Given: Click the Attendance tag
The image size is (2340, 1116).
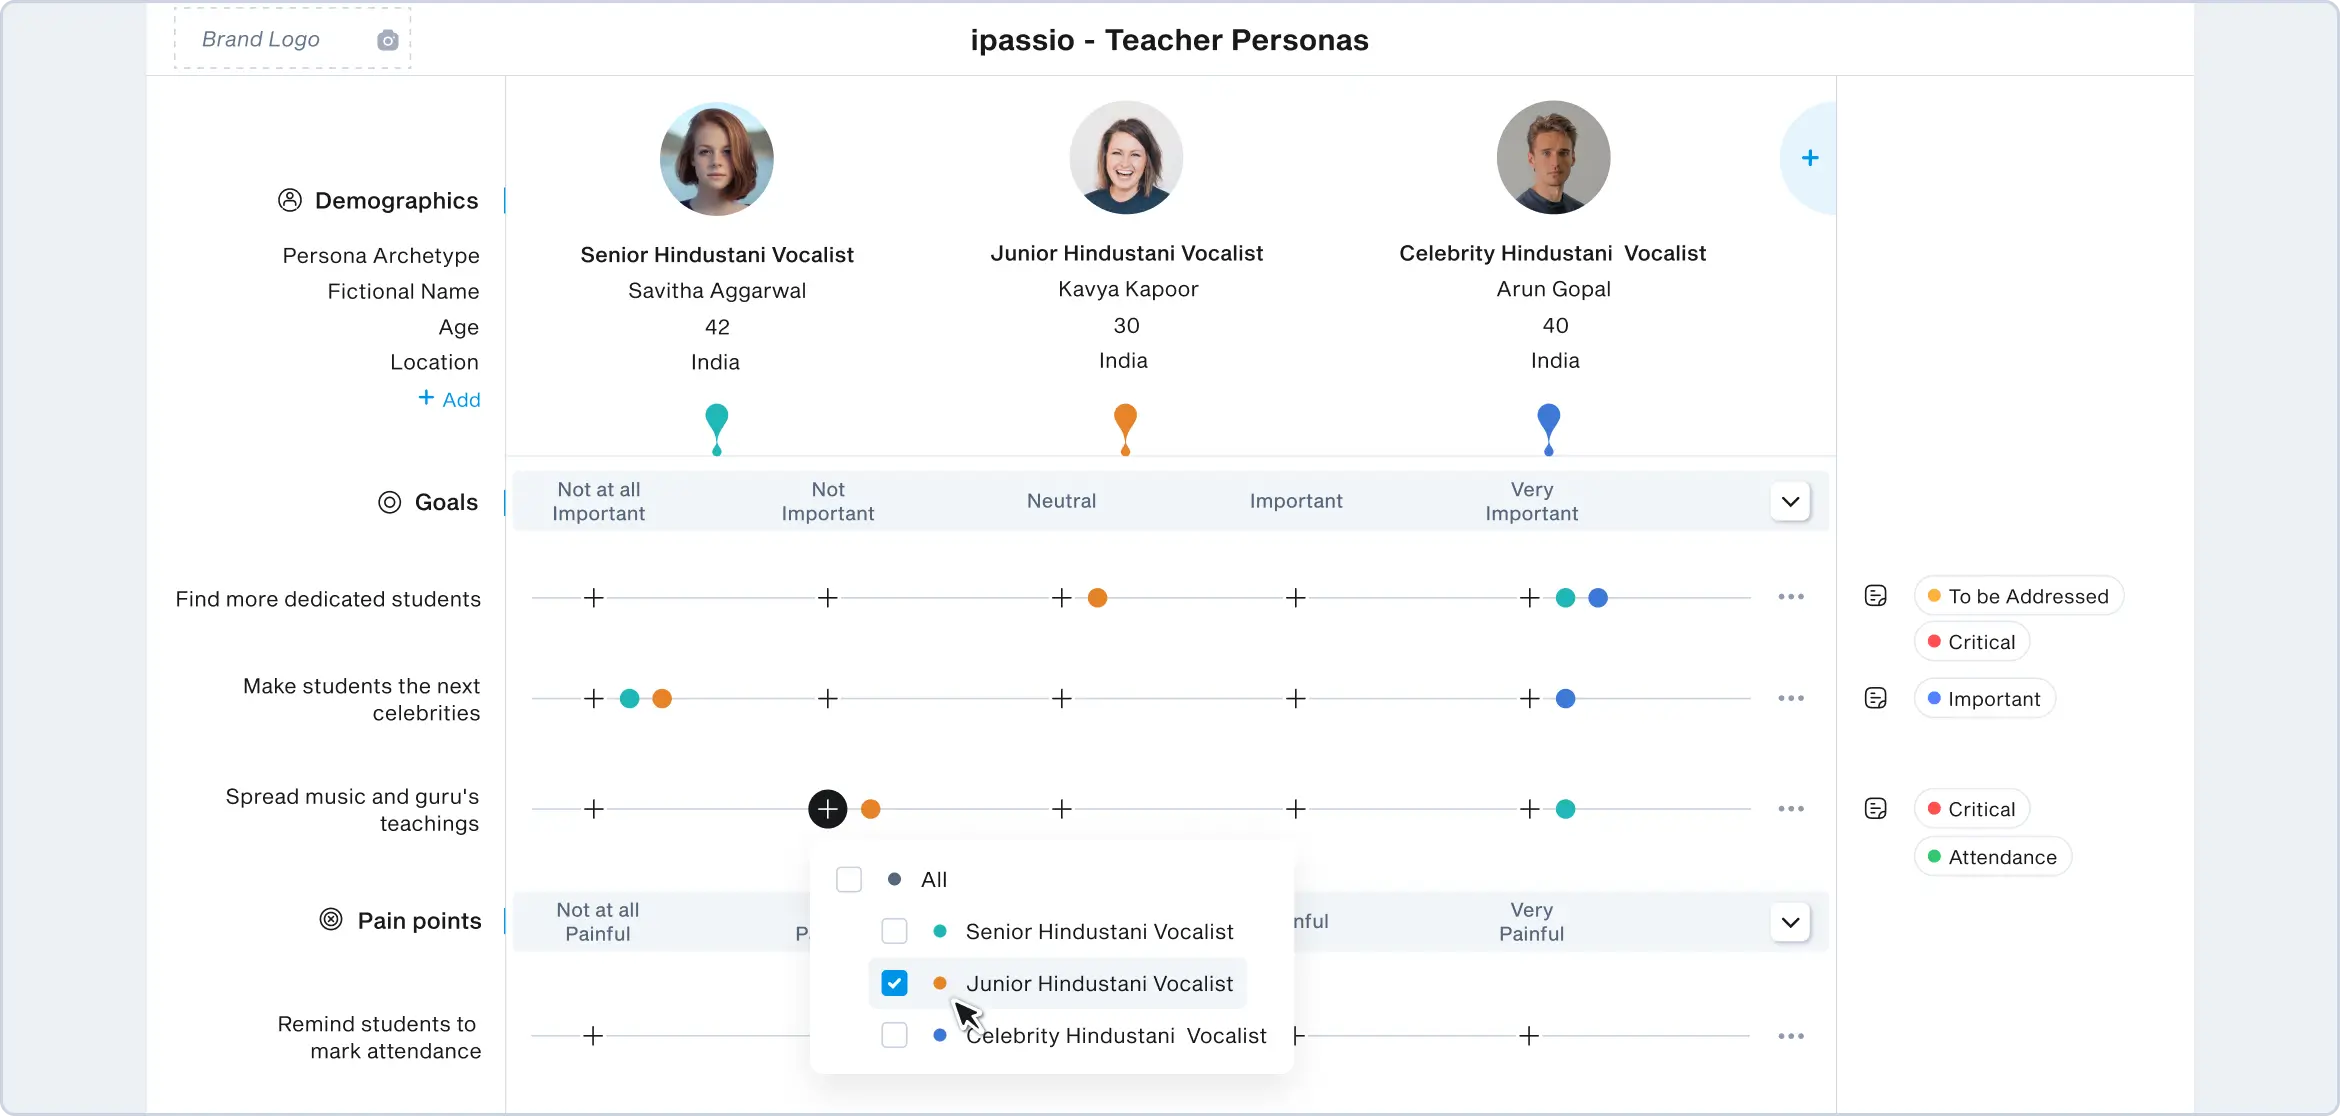Looking at the screenshot, I should point(1991,857).
